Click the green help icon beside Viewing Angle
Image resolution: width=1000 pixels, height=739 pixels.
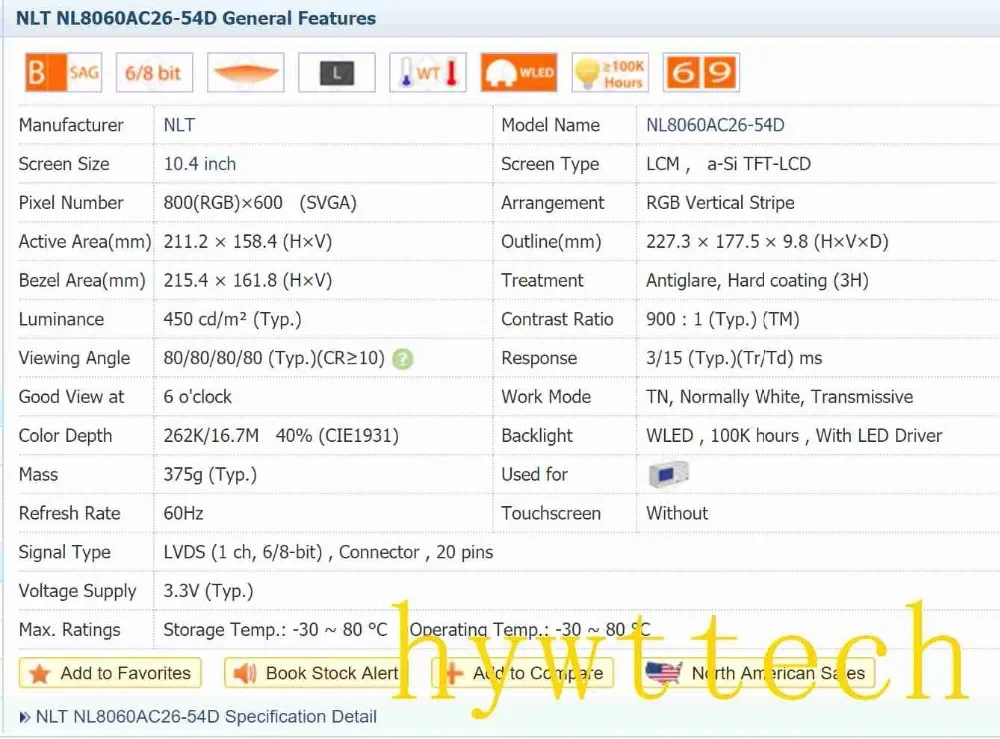click(403, 359)
